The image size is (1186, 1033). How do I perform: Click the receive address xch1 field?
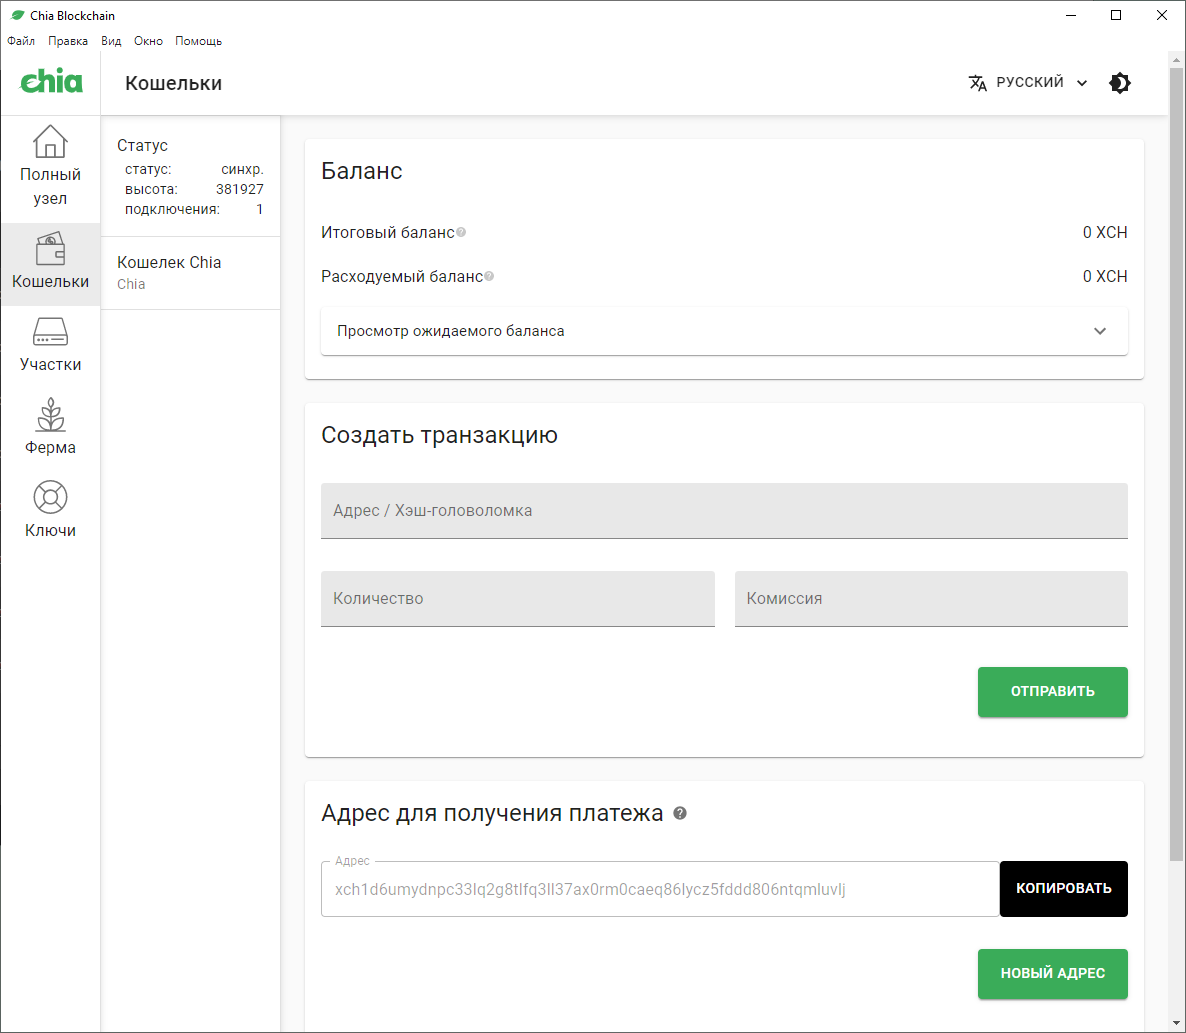click(x=660, y=889)
